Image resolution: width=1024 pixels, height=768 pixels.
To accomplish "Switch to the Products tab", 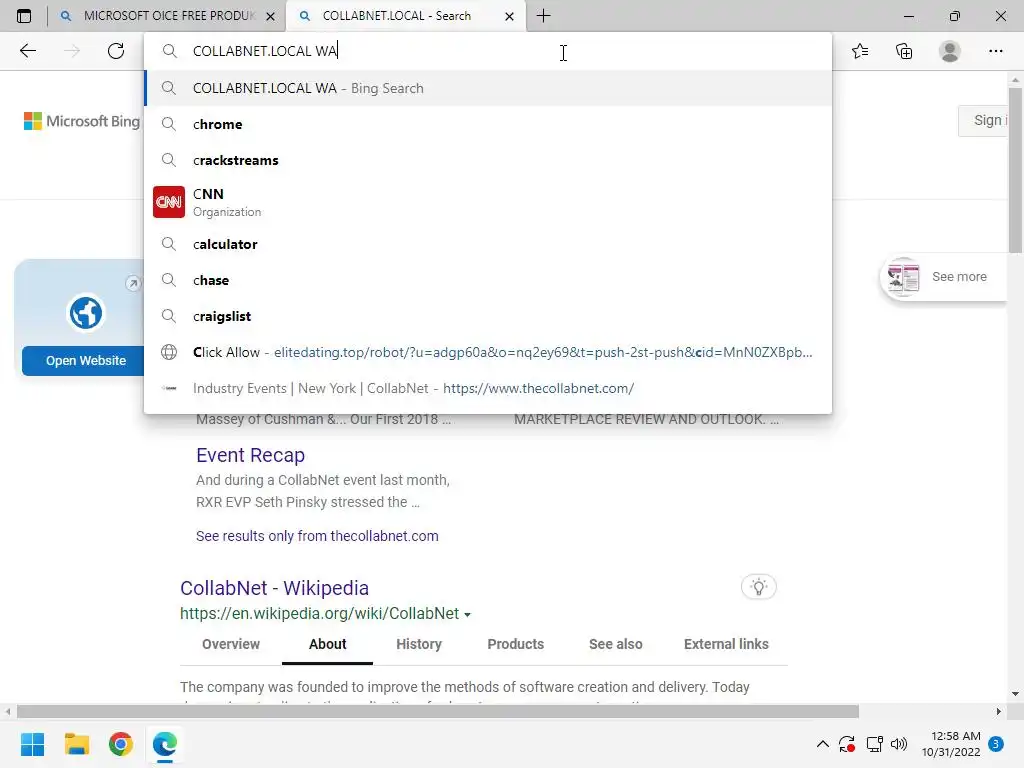I will point(515,644).
